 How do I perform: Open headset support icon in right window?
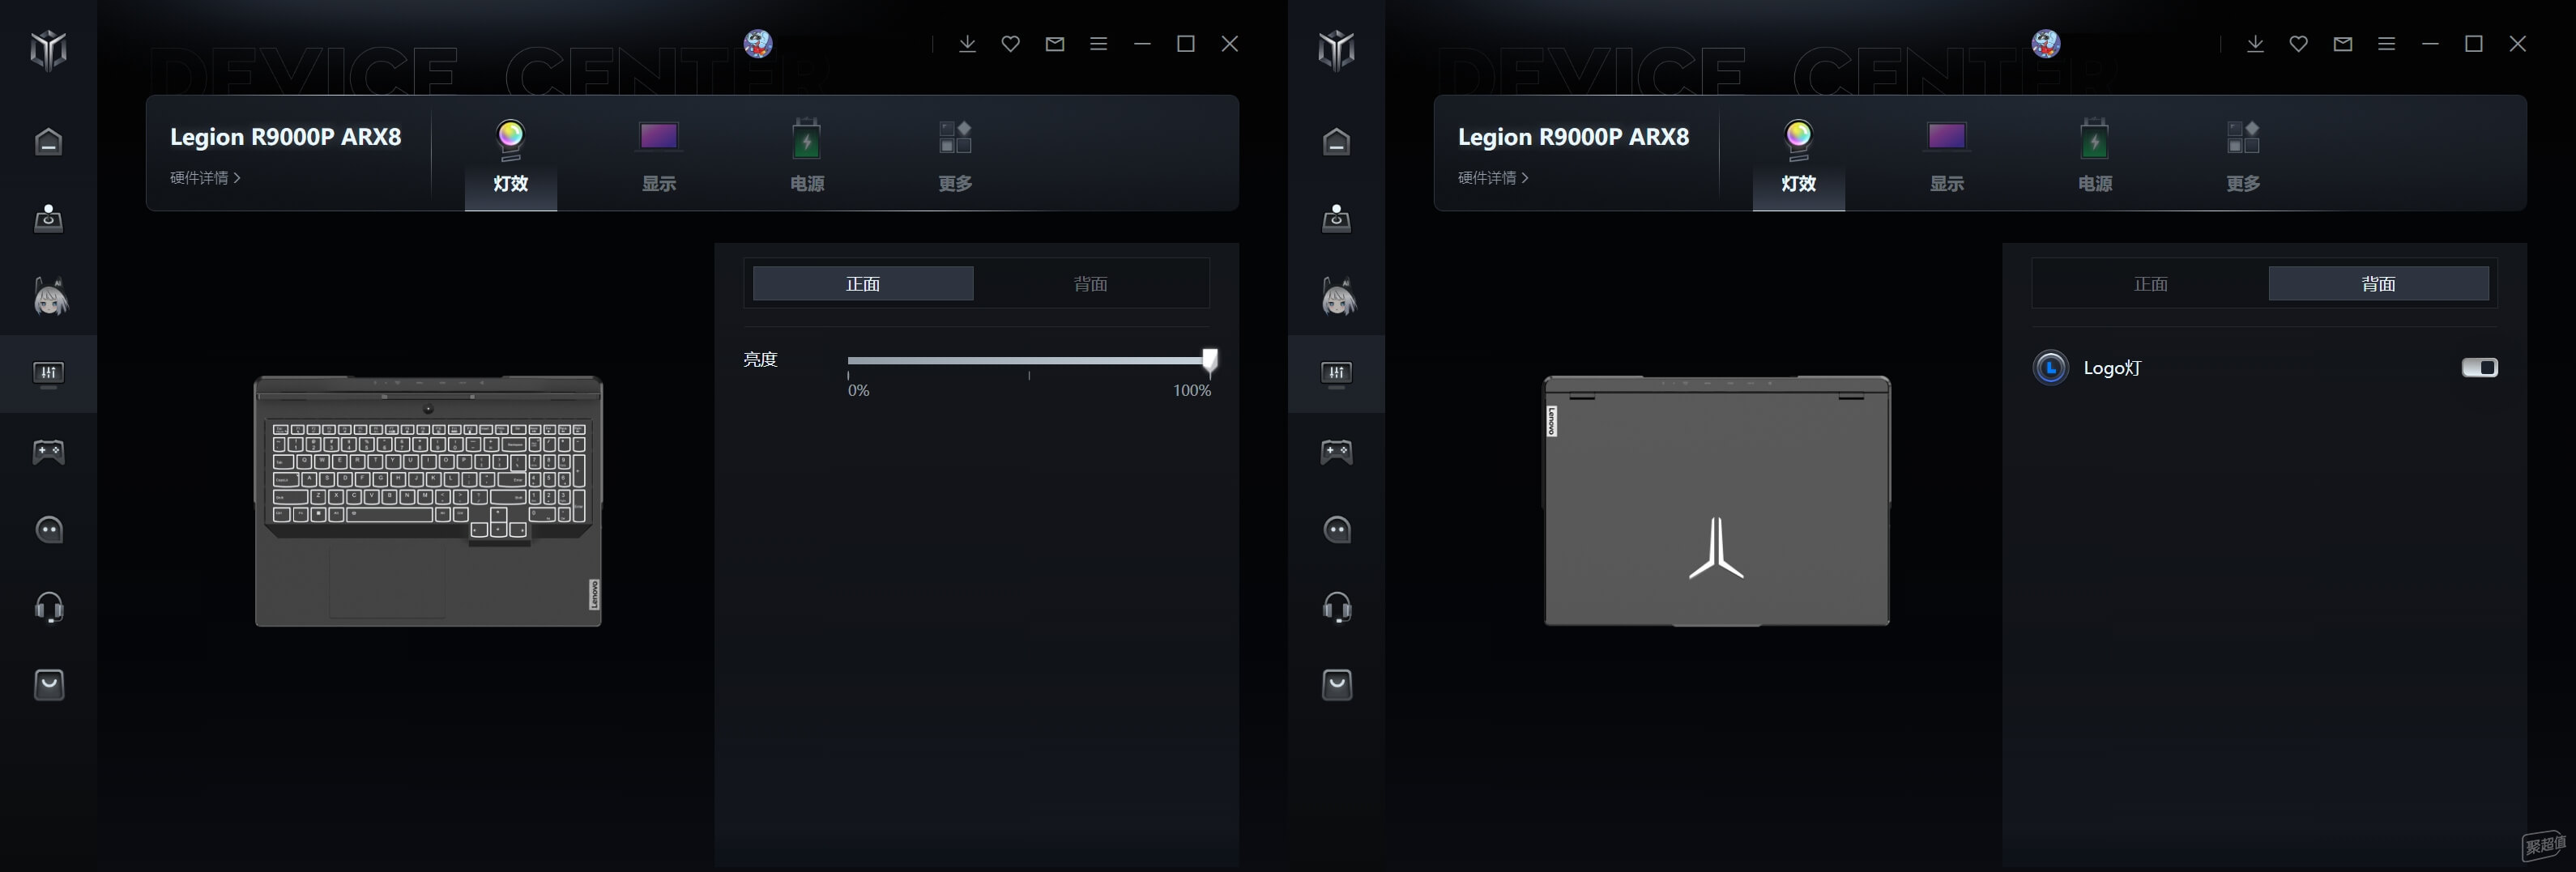[x=1337, y=607]
